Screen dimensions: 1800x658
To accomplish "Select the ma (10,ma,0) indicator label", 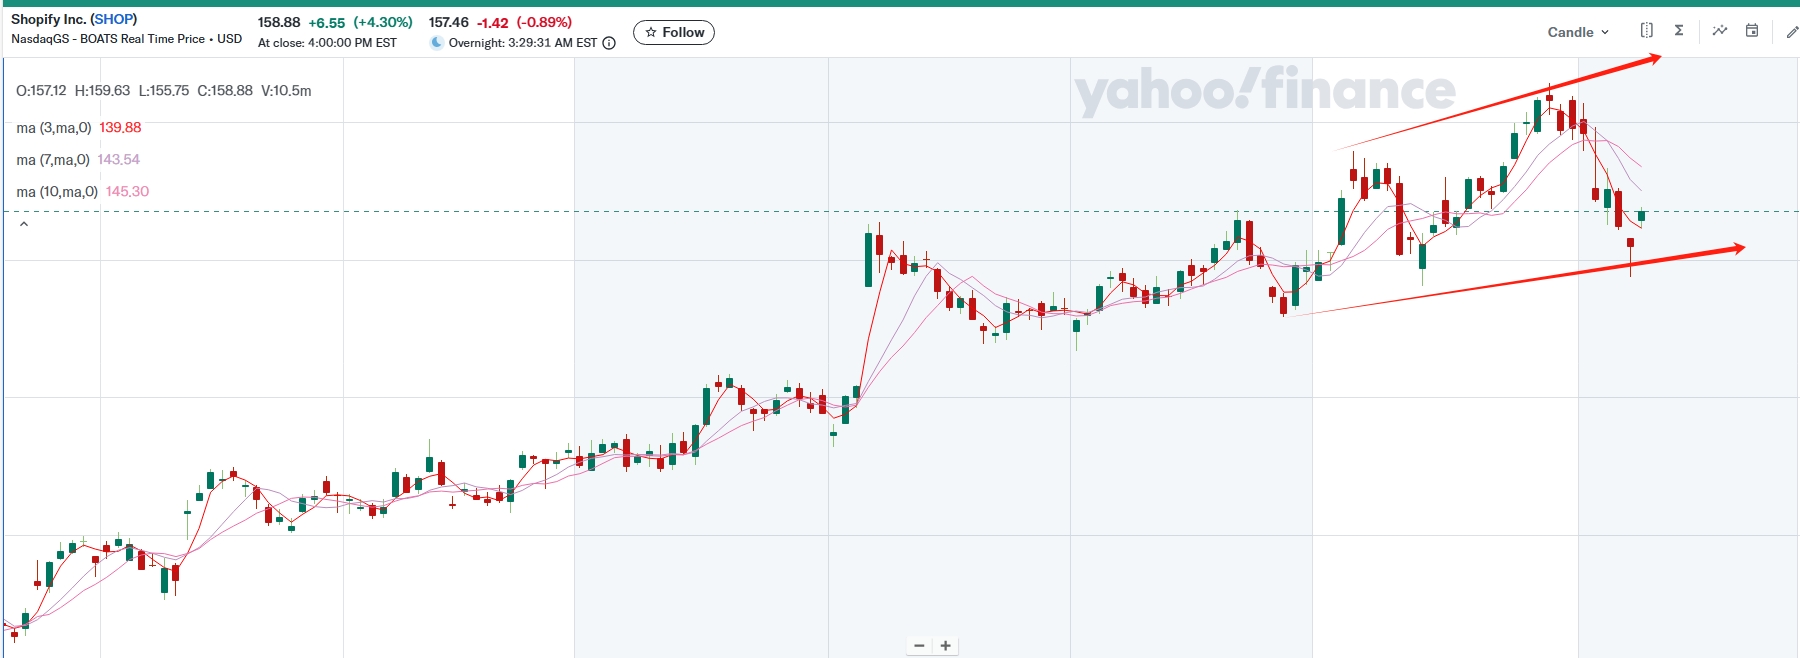I will 57,192.
